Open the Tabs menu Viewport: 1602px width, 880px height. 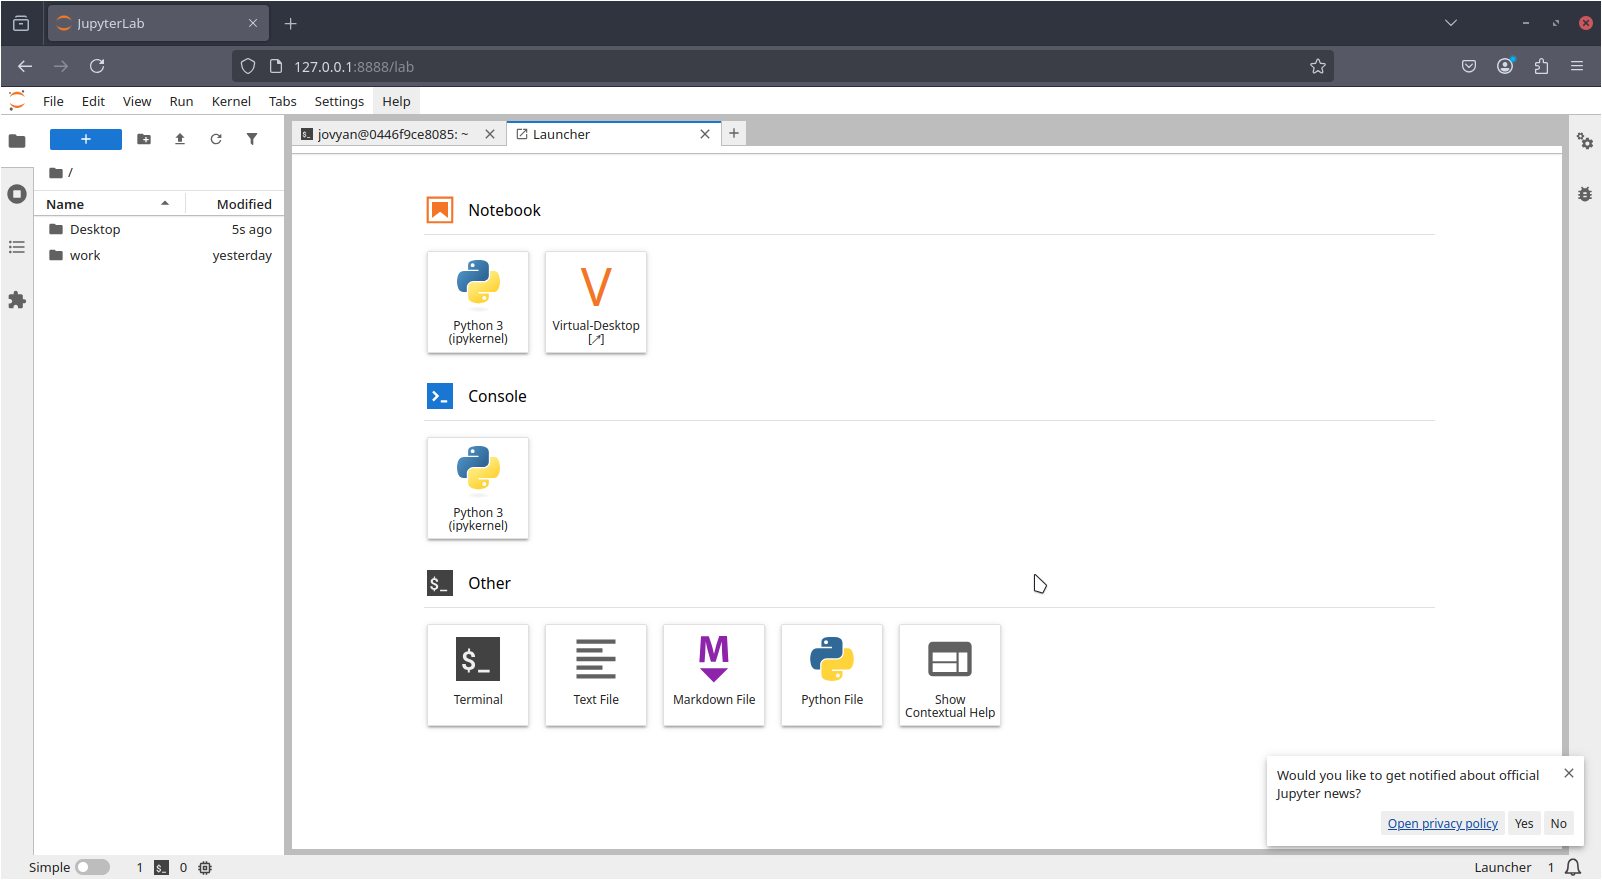click(x=283, y=101)
